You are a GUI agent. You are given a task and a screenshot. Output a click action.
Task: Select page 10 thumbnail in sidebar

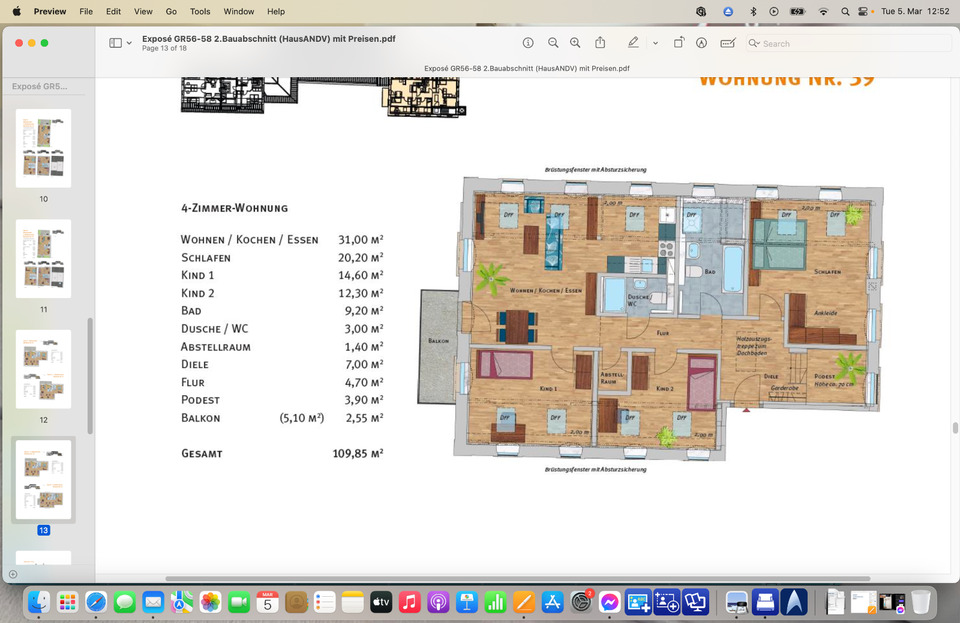tap(44, 148)
